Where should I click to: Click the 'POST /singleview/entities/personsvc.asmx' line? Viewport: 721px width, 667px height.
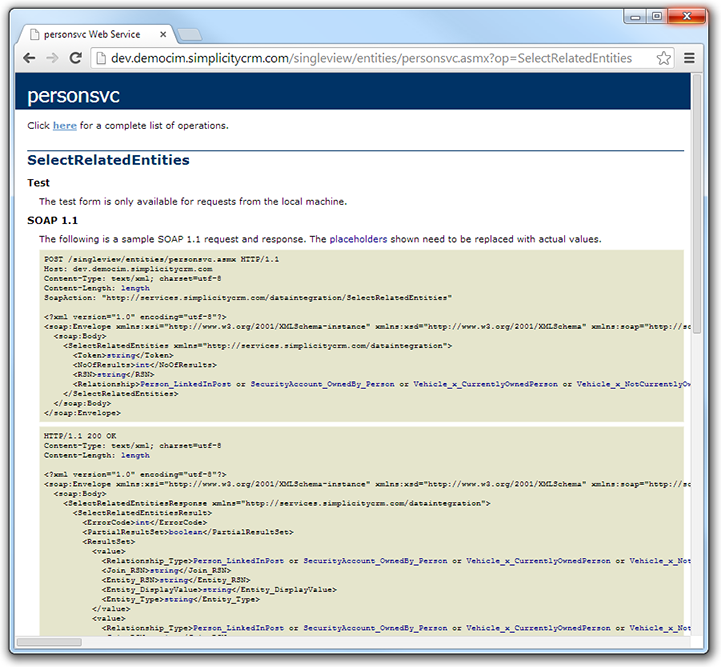[x=161, y=259]
